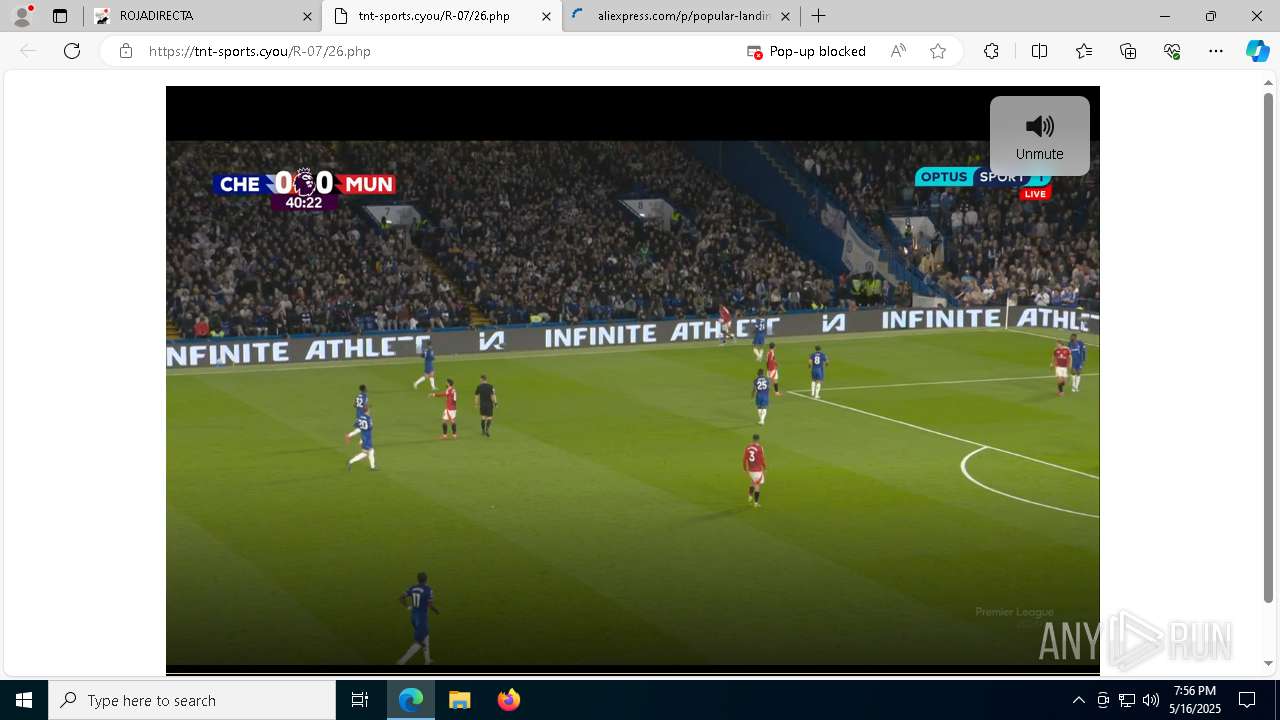This screenshot has height=720, width=1280.
Task: Open the network status icon
Action: pos(1127,700)
